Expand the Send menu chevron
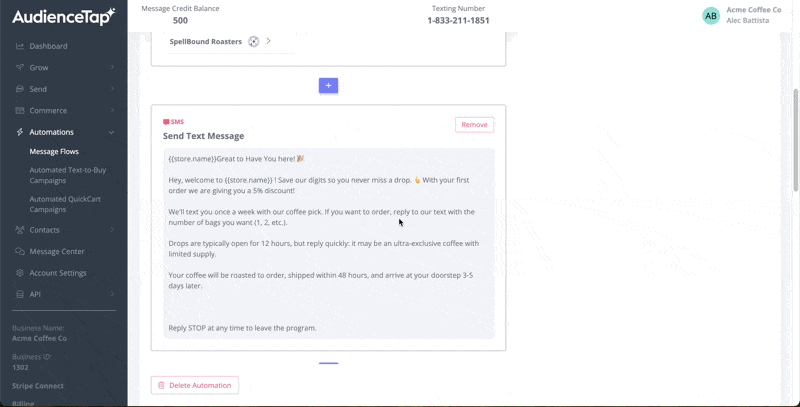 pos(112,89)
